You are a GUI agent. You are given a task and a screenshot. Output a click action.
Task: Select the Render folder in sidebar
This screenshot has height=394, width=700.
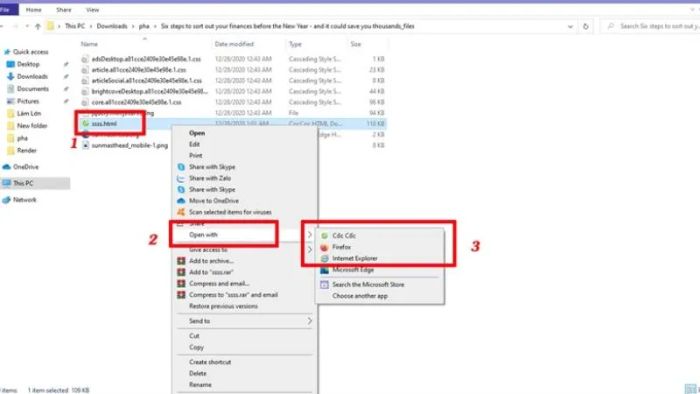[x=27, y=150]
